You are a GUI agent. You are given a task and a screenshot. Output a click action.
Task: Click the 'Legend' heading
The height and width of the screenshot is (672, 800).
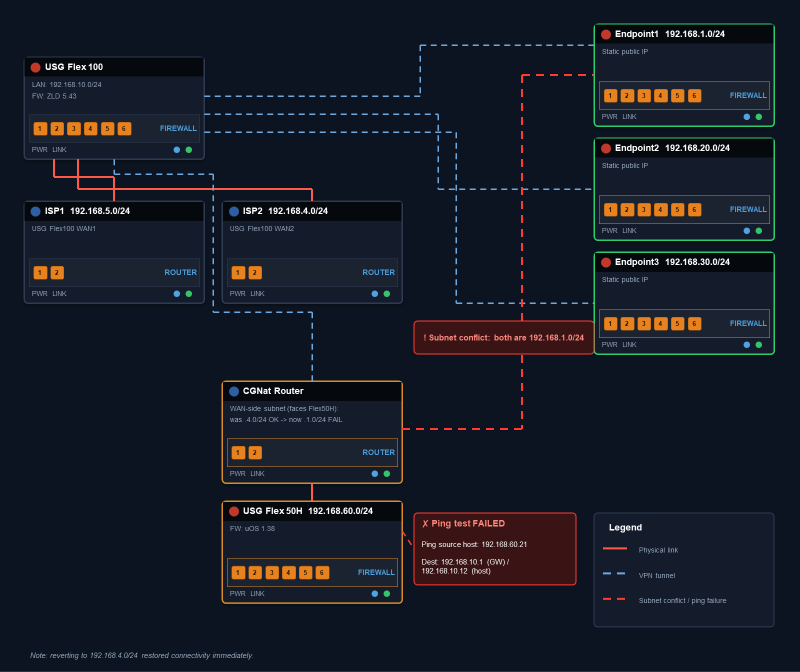tap(625, 528)
